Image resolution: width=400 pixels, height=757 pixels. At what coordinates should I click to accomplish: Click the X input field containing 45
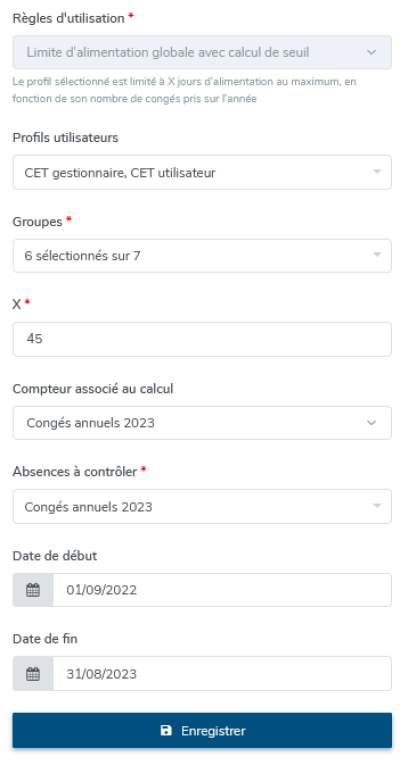202,339
